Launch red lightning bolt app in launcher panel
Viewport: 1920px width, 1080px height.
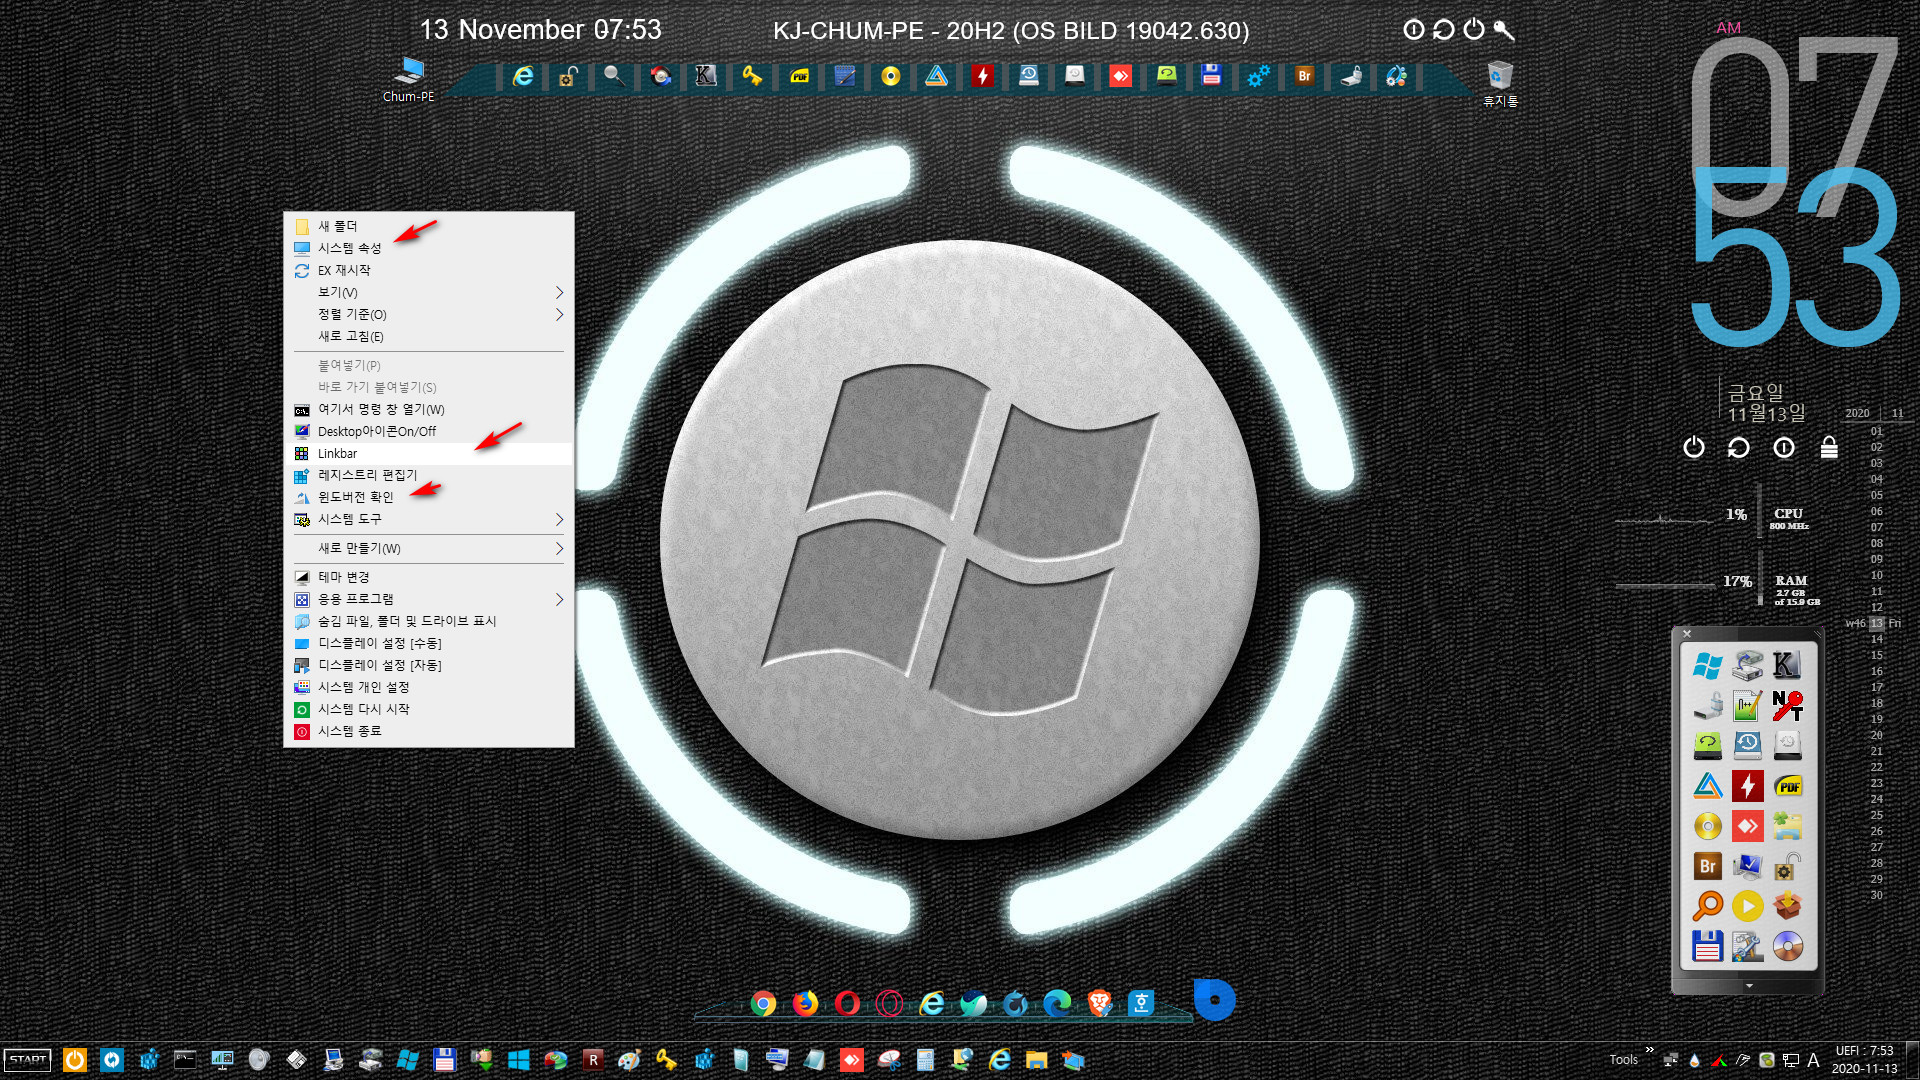click(1747, 786)
